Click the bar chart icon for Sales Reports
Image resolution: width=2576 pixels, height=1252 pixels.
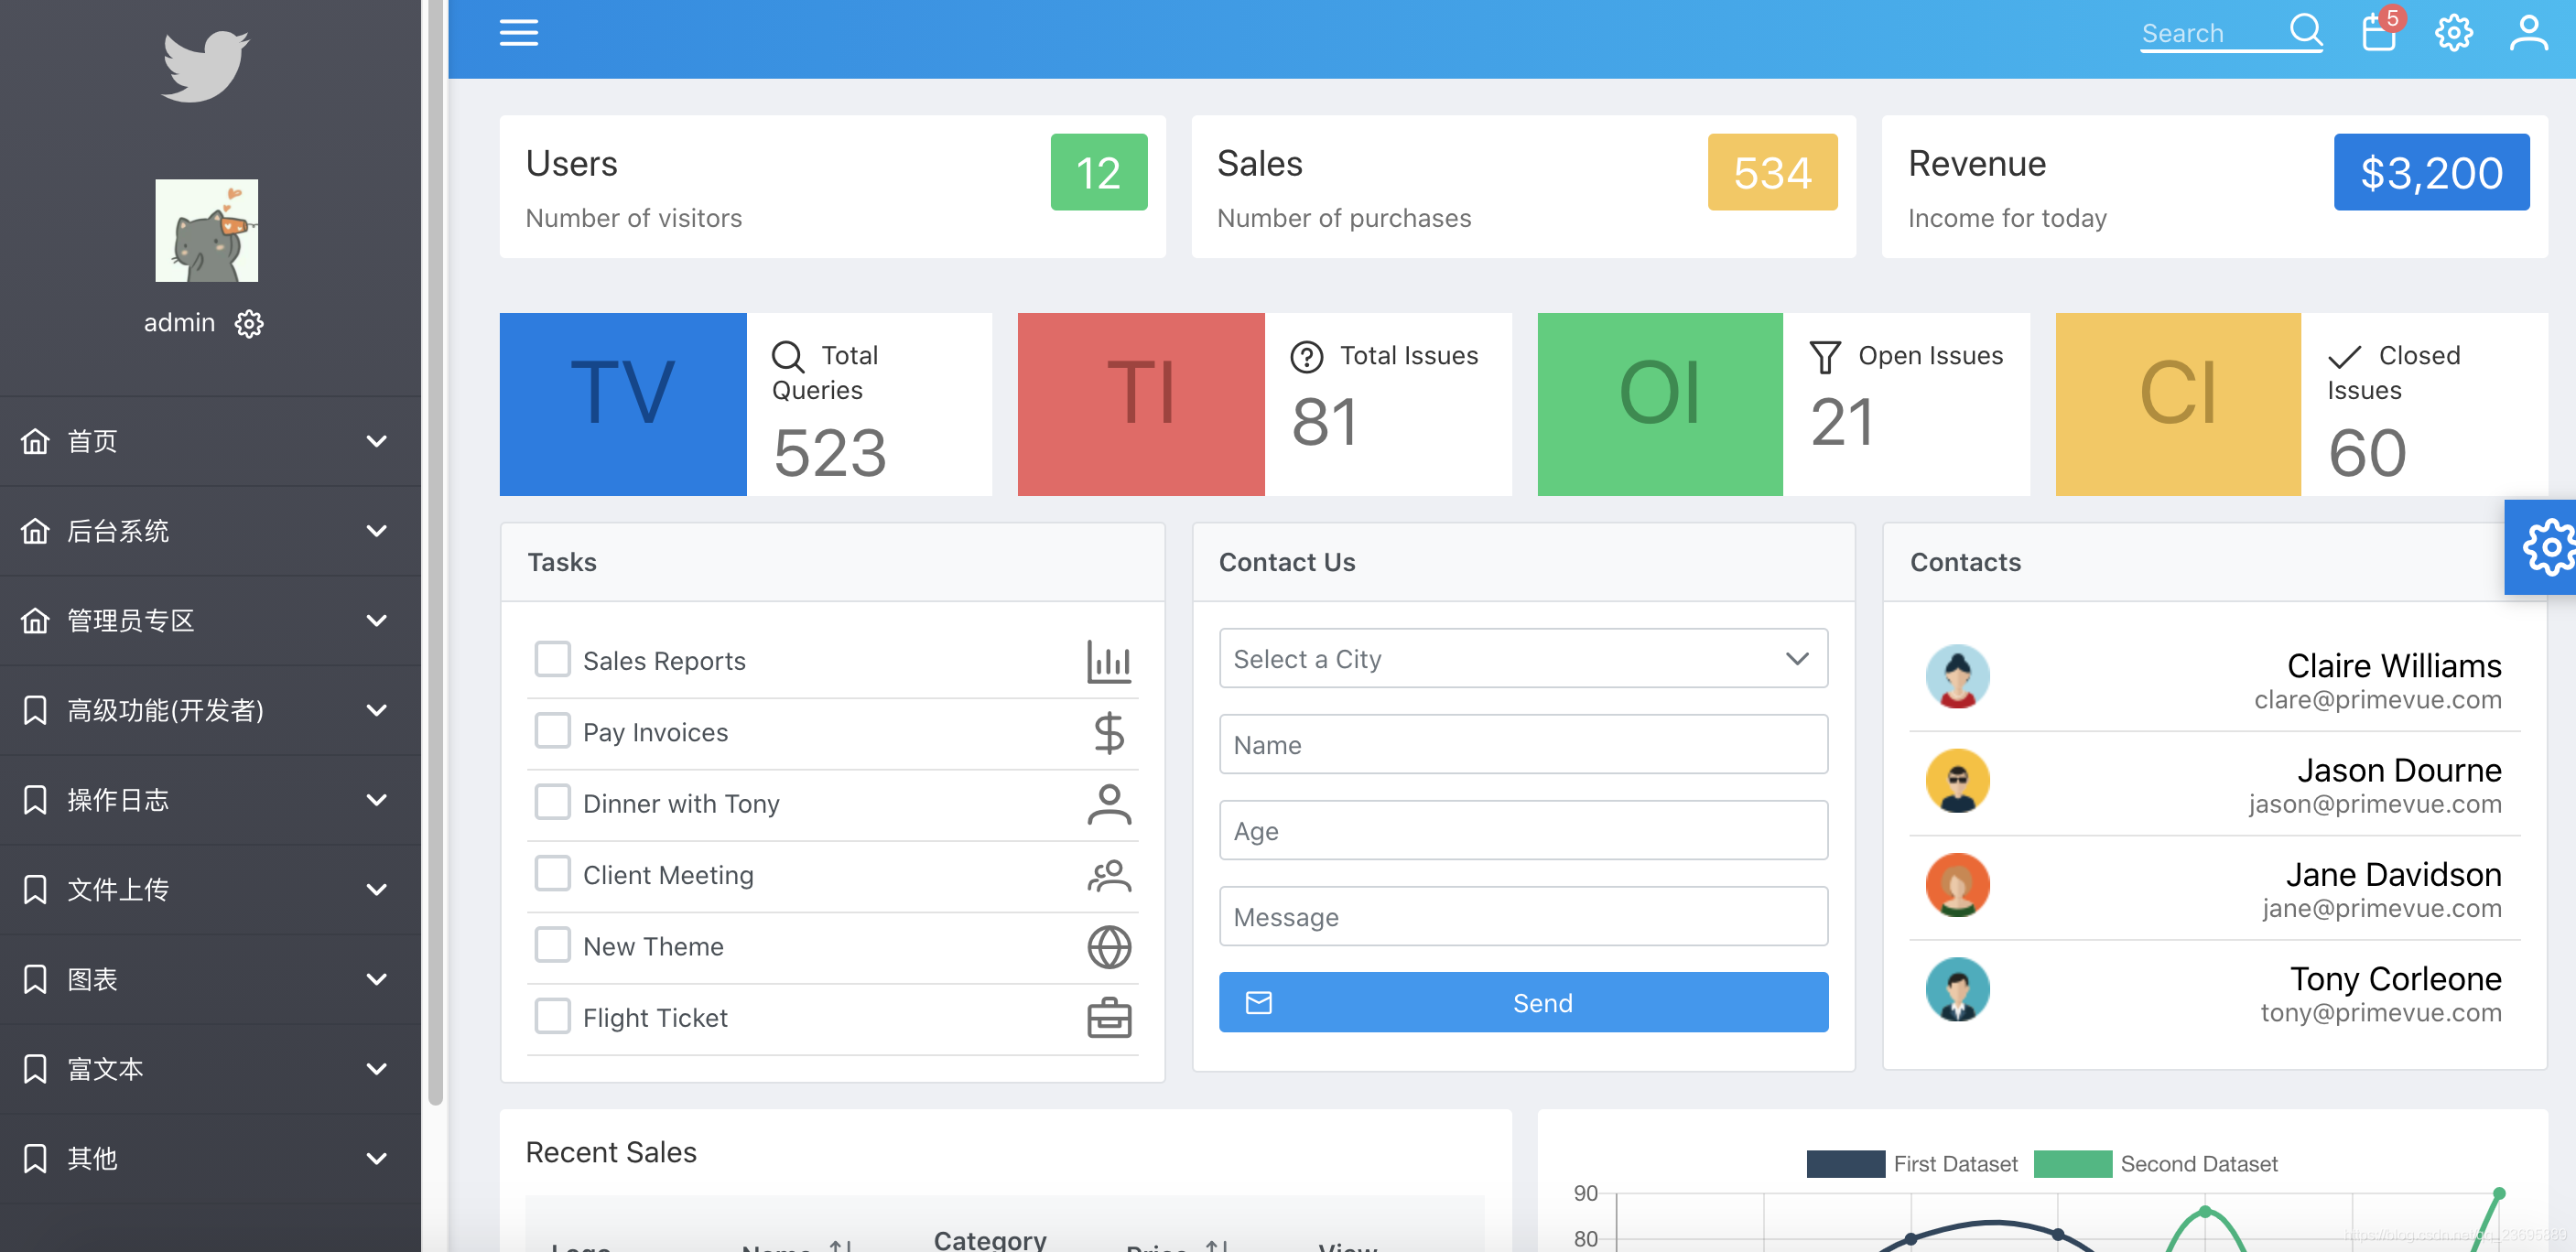click(1109, 662)
